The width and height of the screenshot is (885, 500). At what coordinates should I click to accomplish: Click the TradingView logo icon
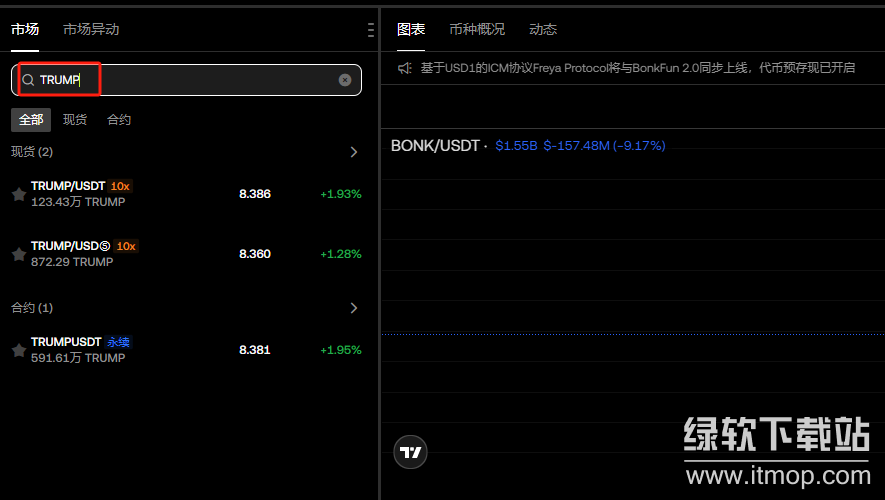(410, 452)
